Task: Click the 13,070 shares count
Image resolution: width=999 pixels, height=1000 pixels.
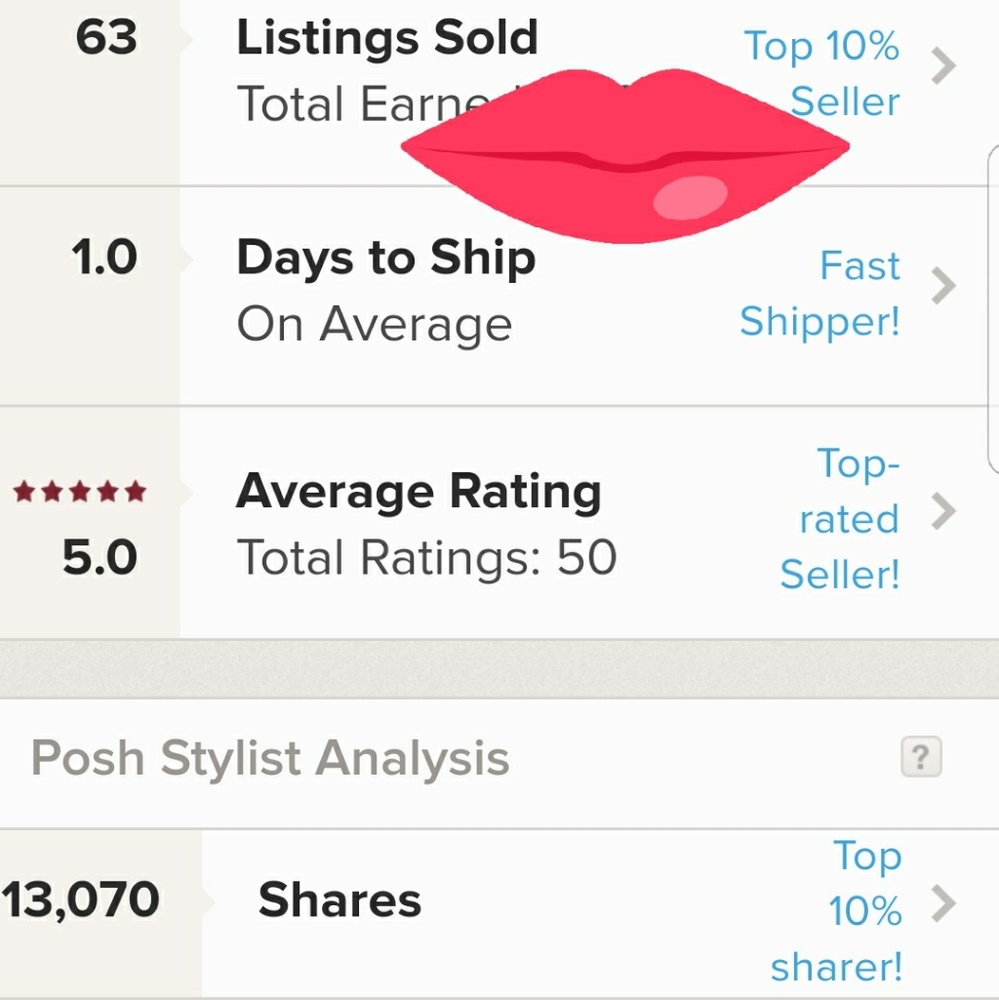Action: click(x=81, y=900)
